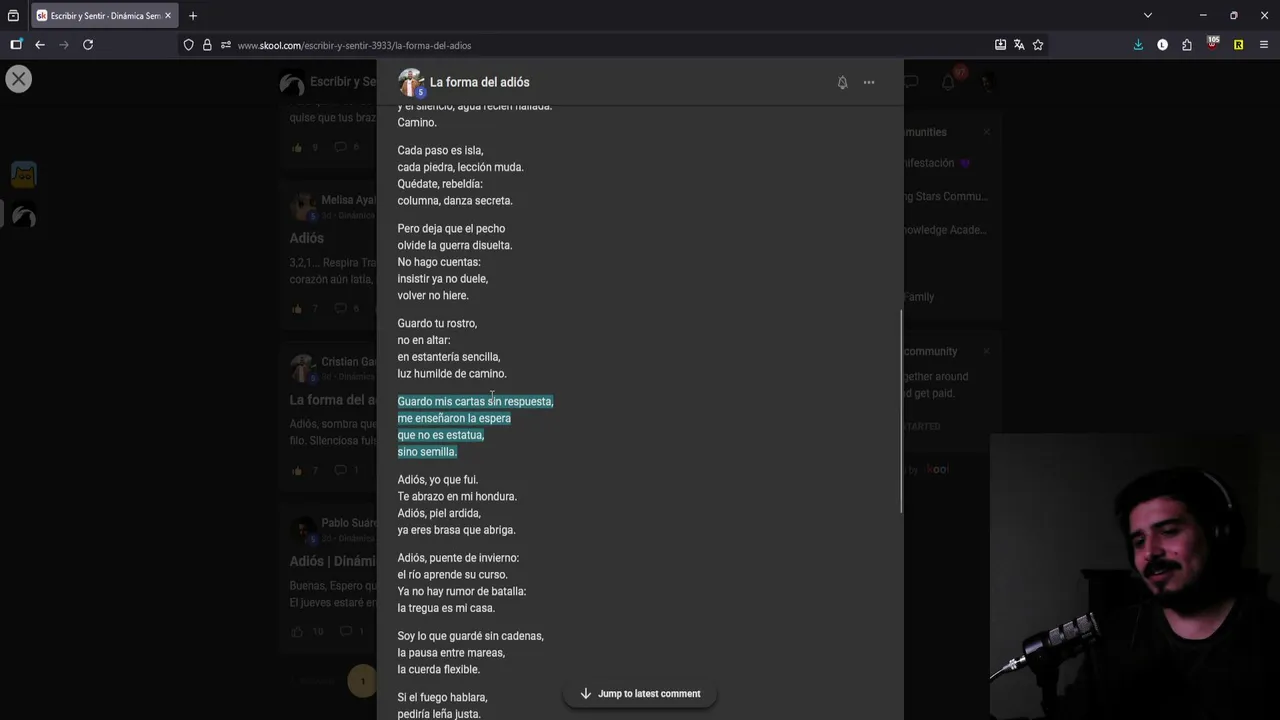The width and height of the screenshot is (1280, 720).
Task: Click the site security lock icon
Action: (207, 45)
